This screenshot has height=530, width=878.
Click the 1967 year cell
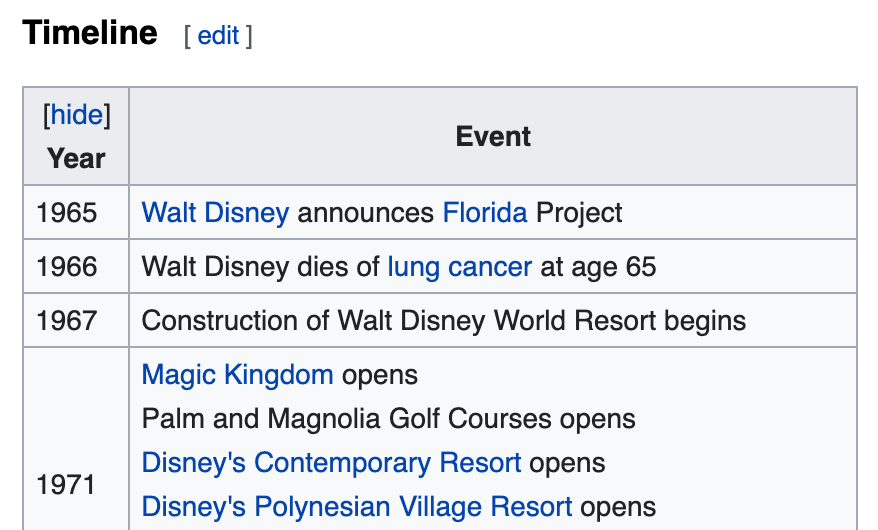click(67, 321)
